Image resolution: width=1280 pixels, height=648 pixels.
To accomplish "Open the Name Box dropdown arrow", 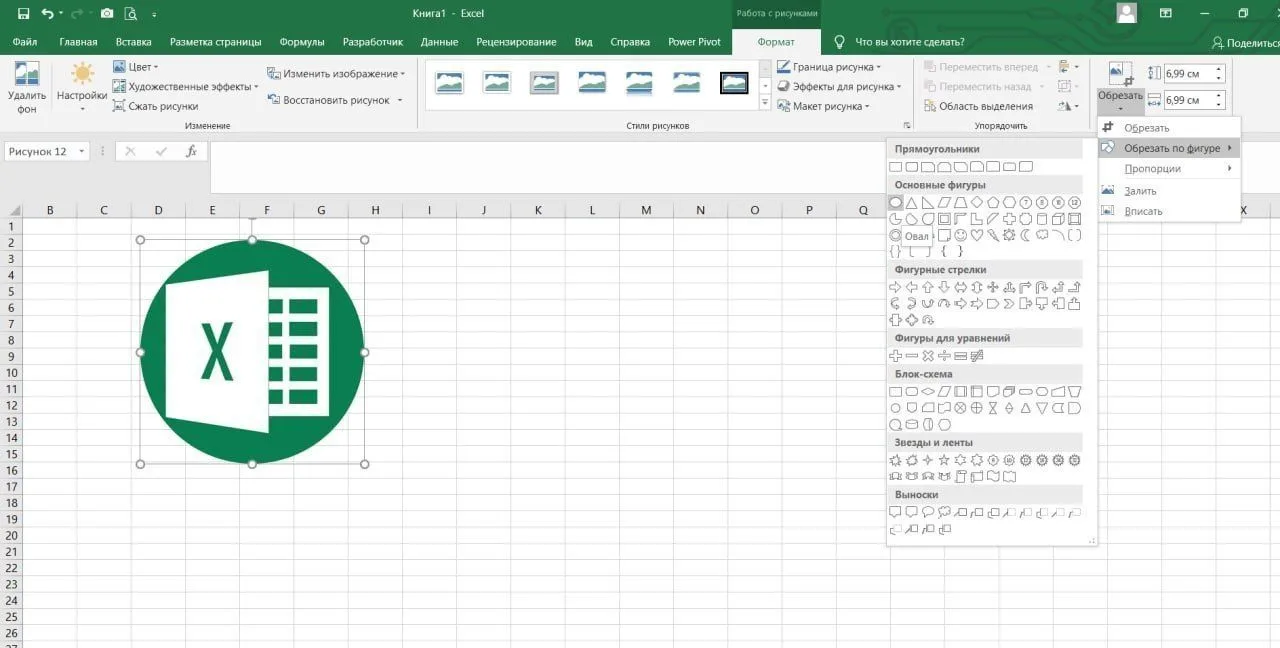I will click(81, 152).
